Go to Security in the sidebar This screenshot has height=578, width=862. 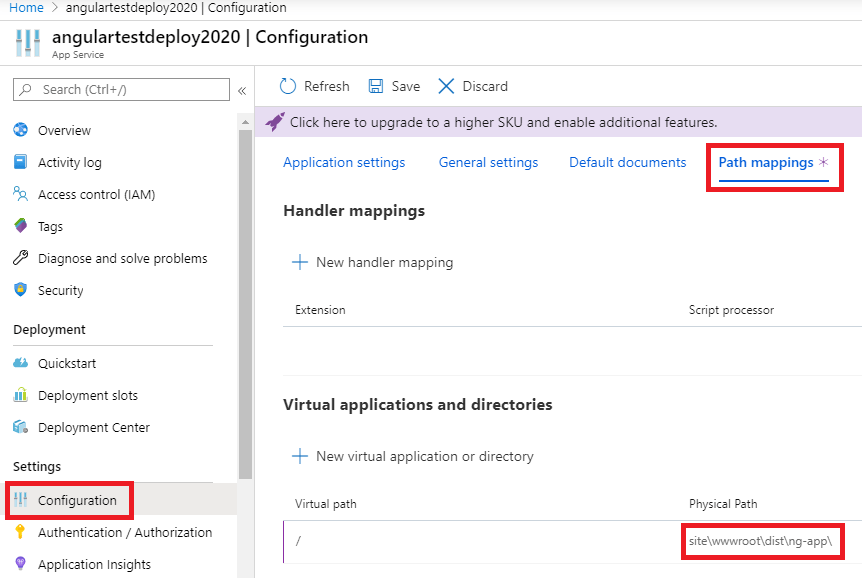pos(60,291)
